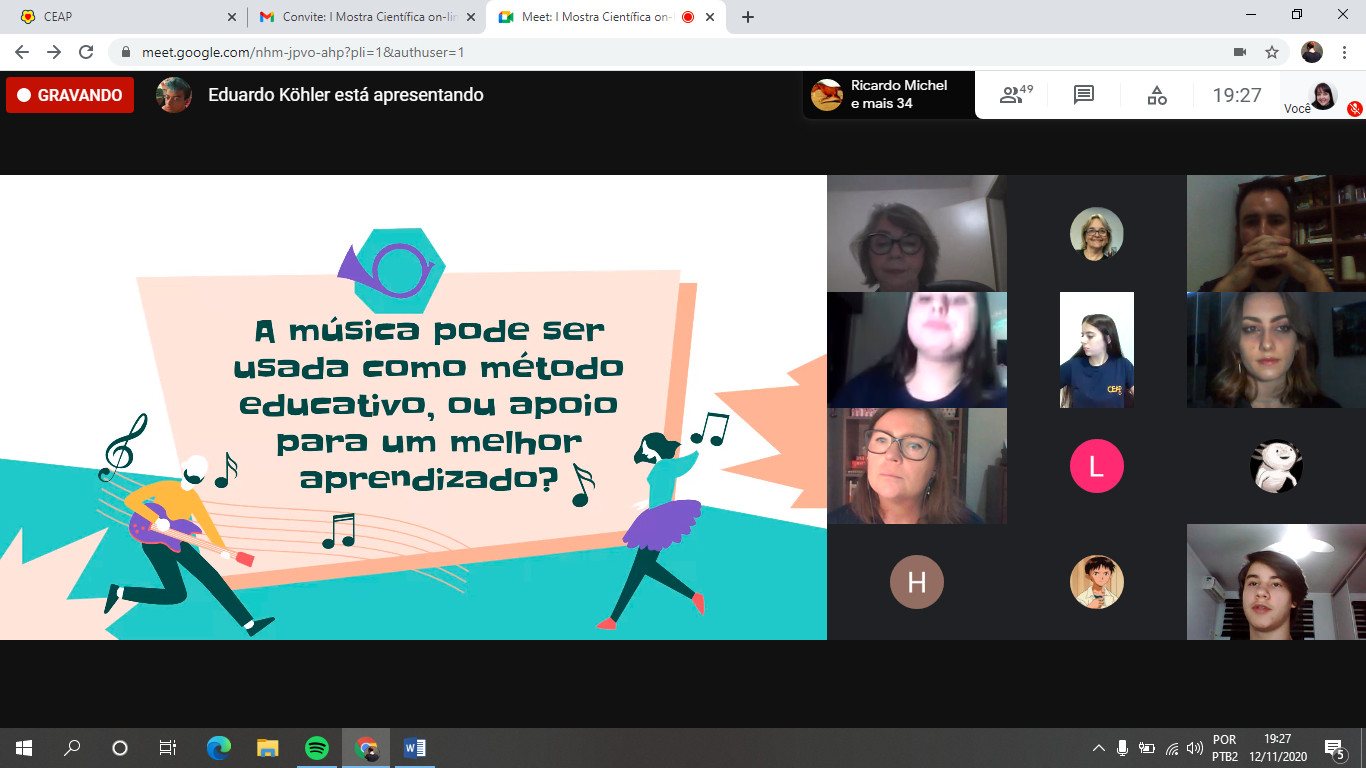
Task: Reload the Google Meet page
Action: click(x=86, y=52)
